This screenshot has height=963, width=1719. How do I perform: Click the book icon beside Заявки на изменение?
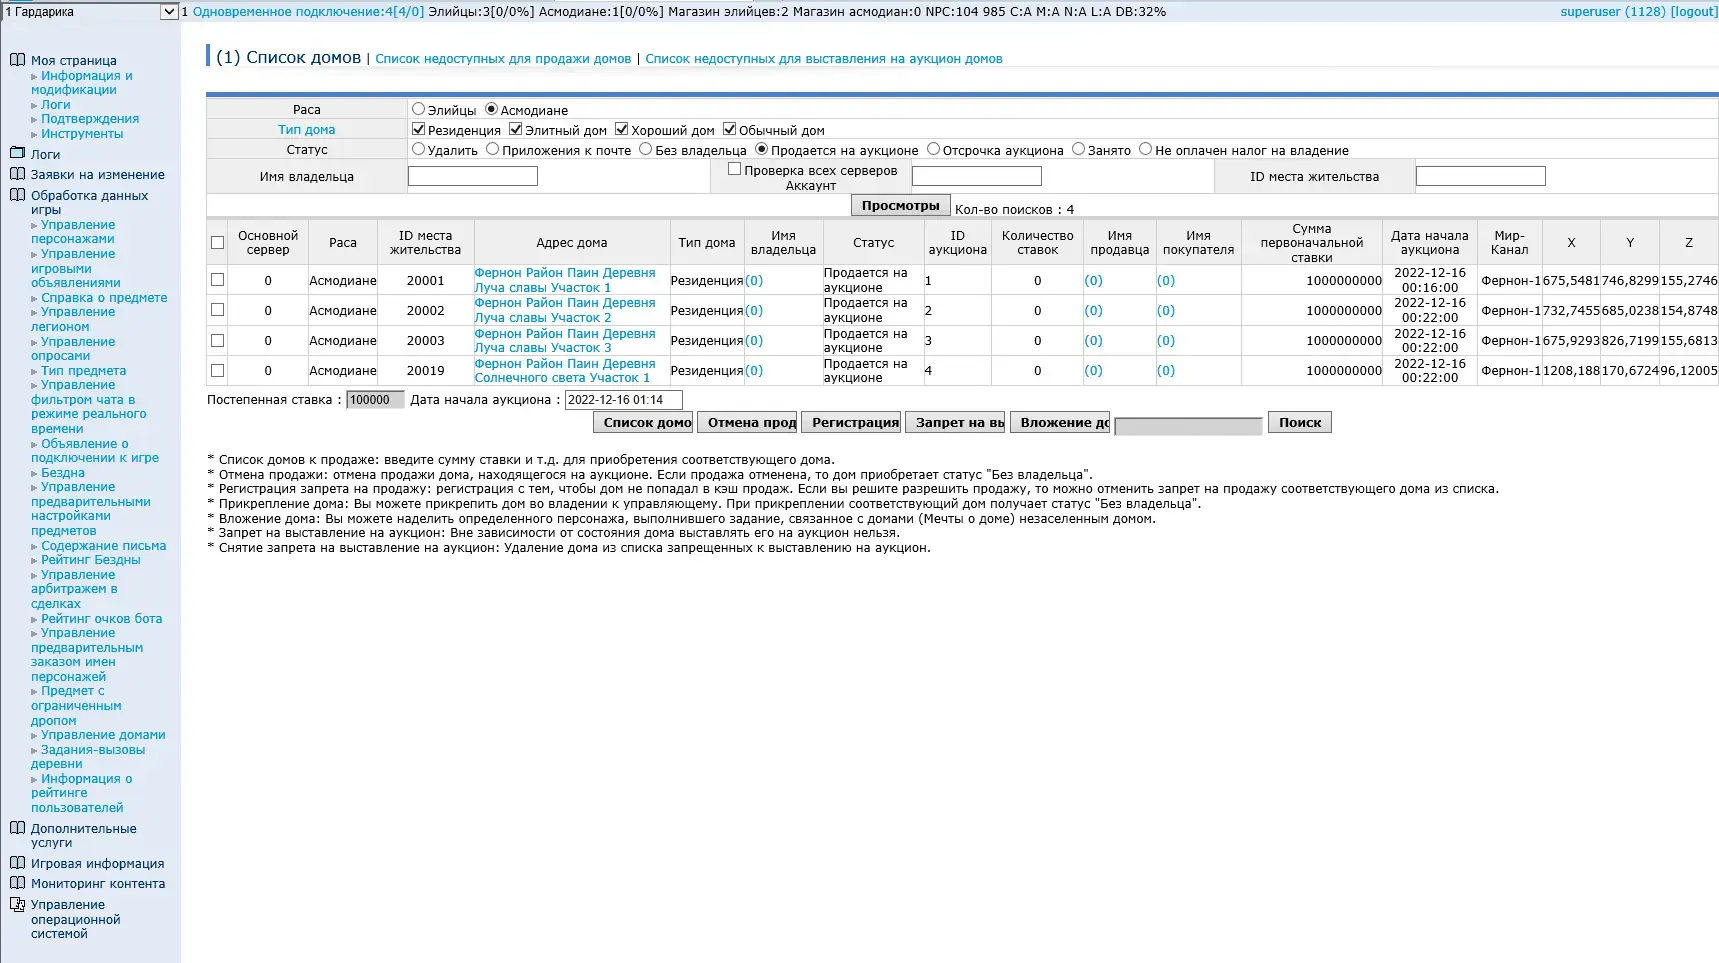pos(17,174)
